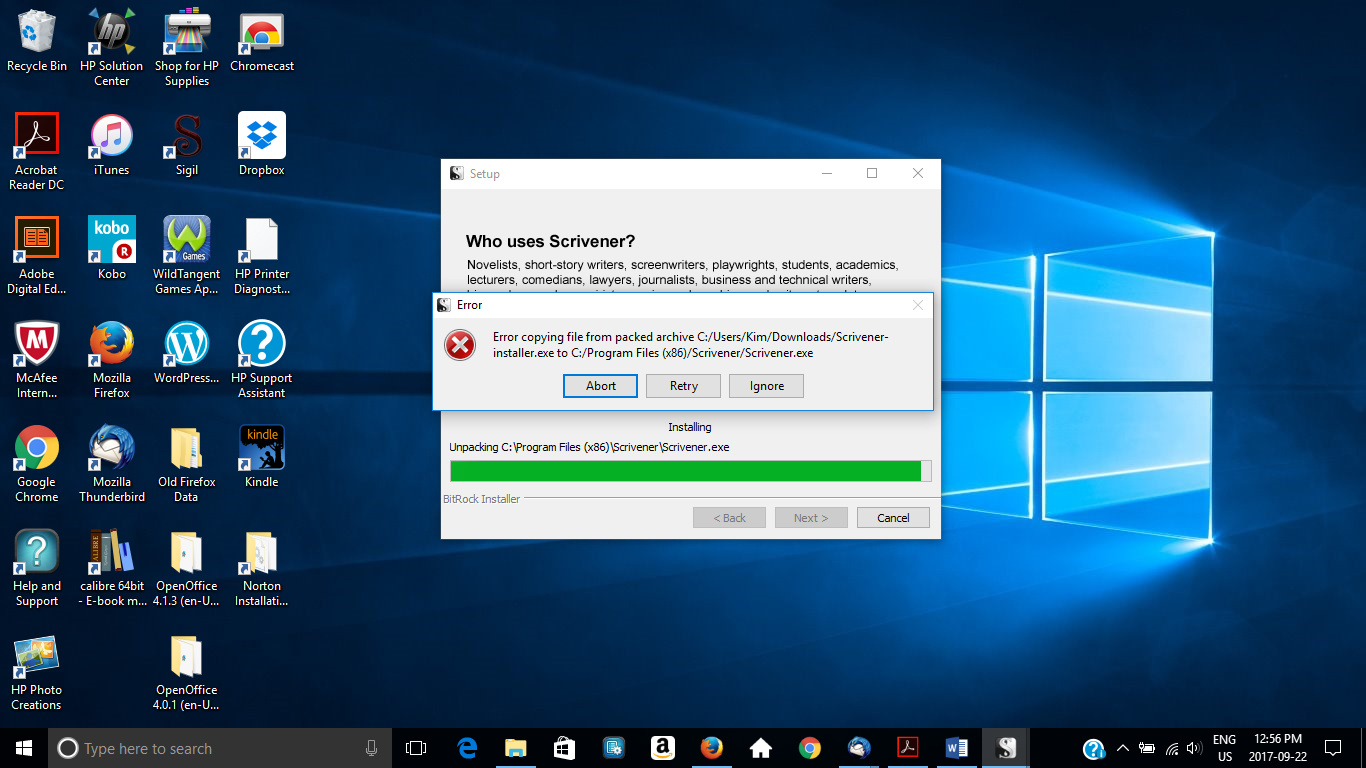Open Task View from the taskbar
1366x768 pixels.
416,748
